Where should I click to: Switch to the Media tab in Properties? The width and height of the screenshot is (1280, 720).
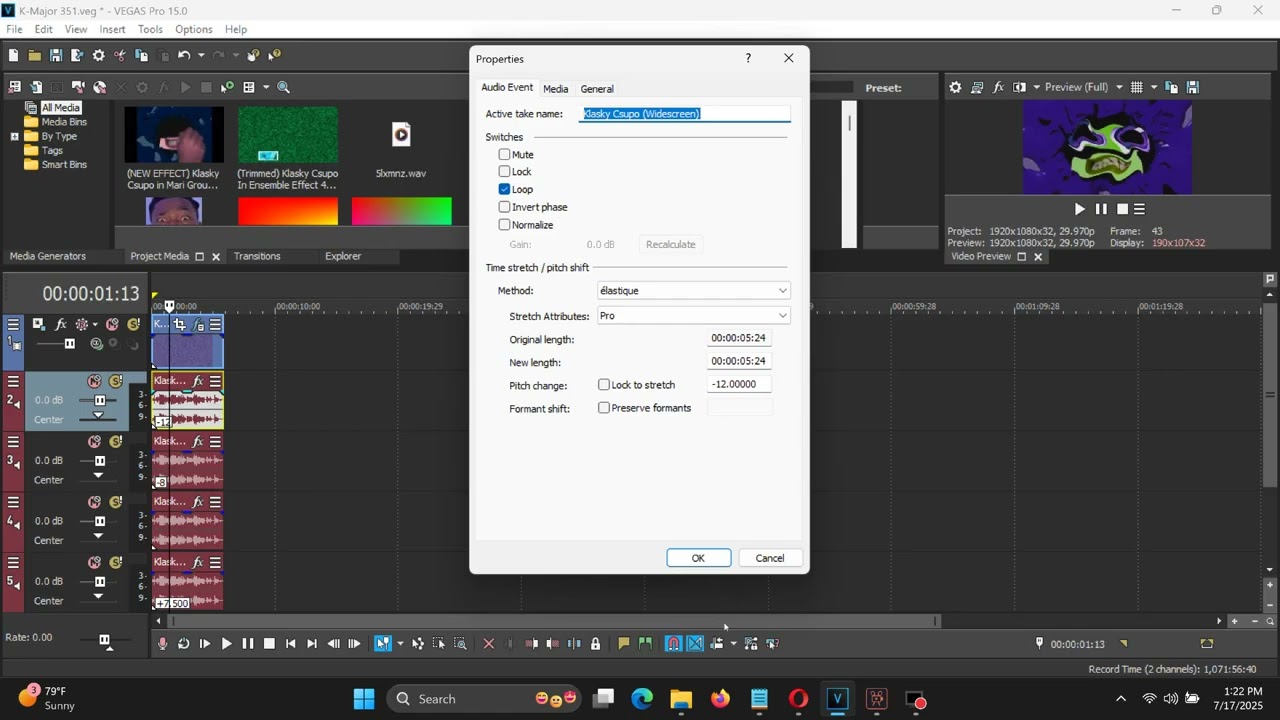[555, 89]
